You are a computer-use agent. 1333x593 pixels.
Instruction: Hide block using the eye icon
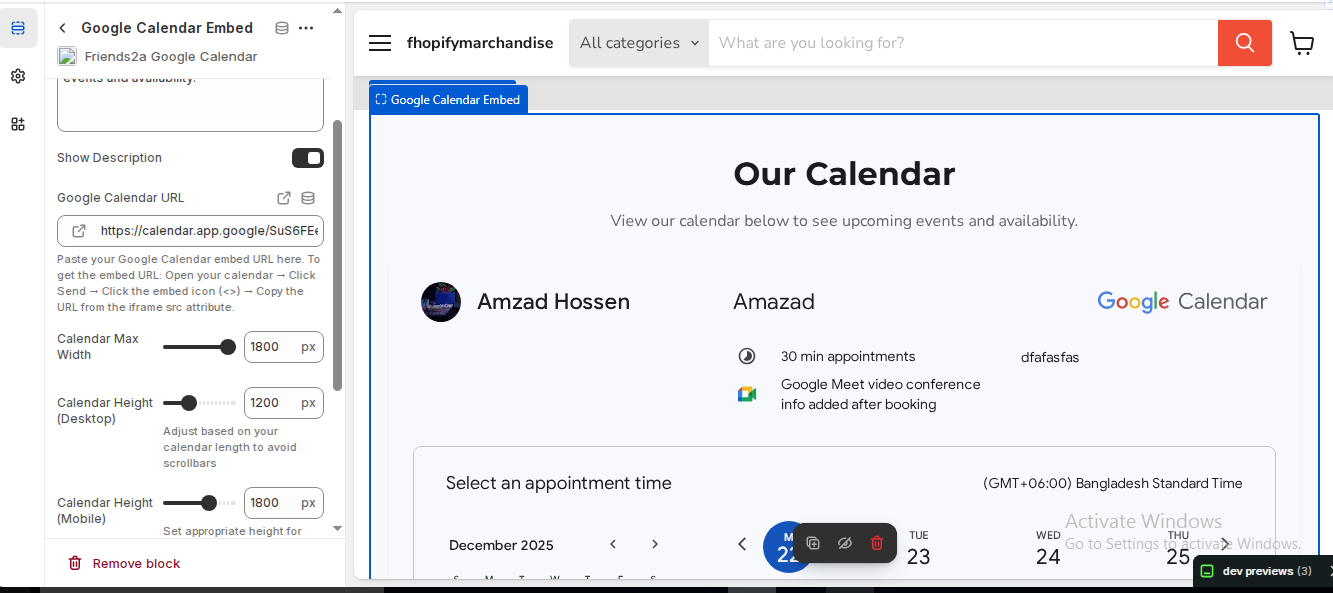point(845,543)
